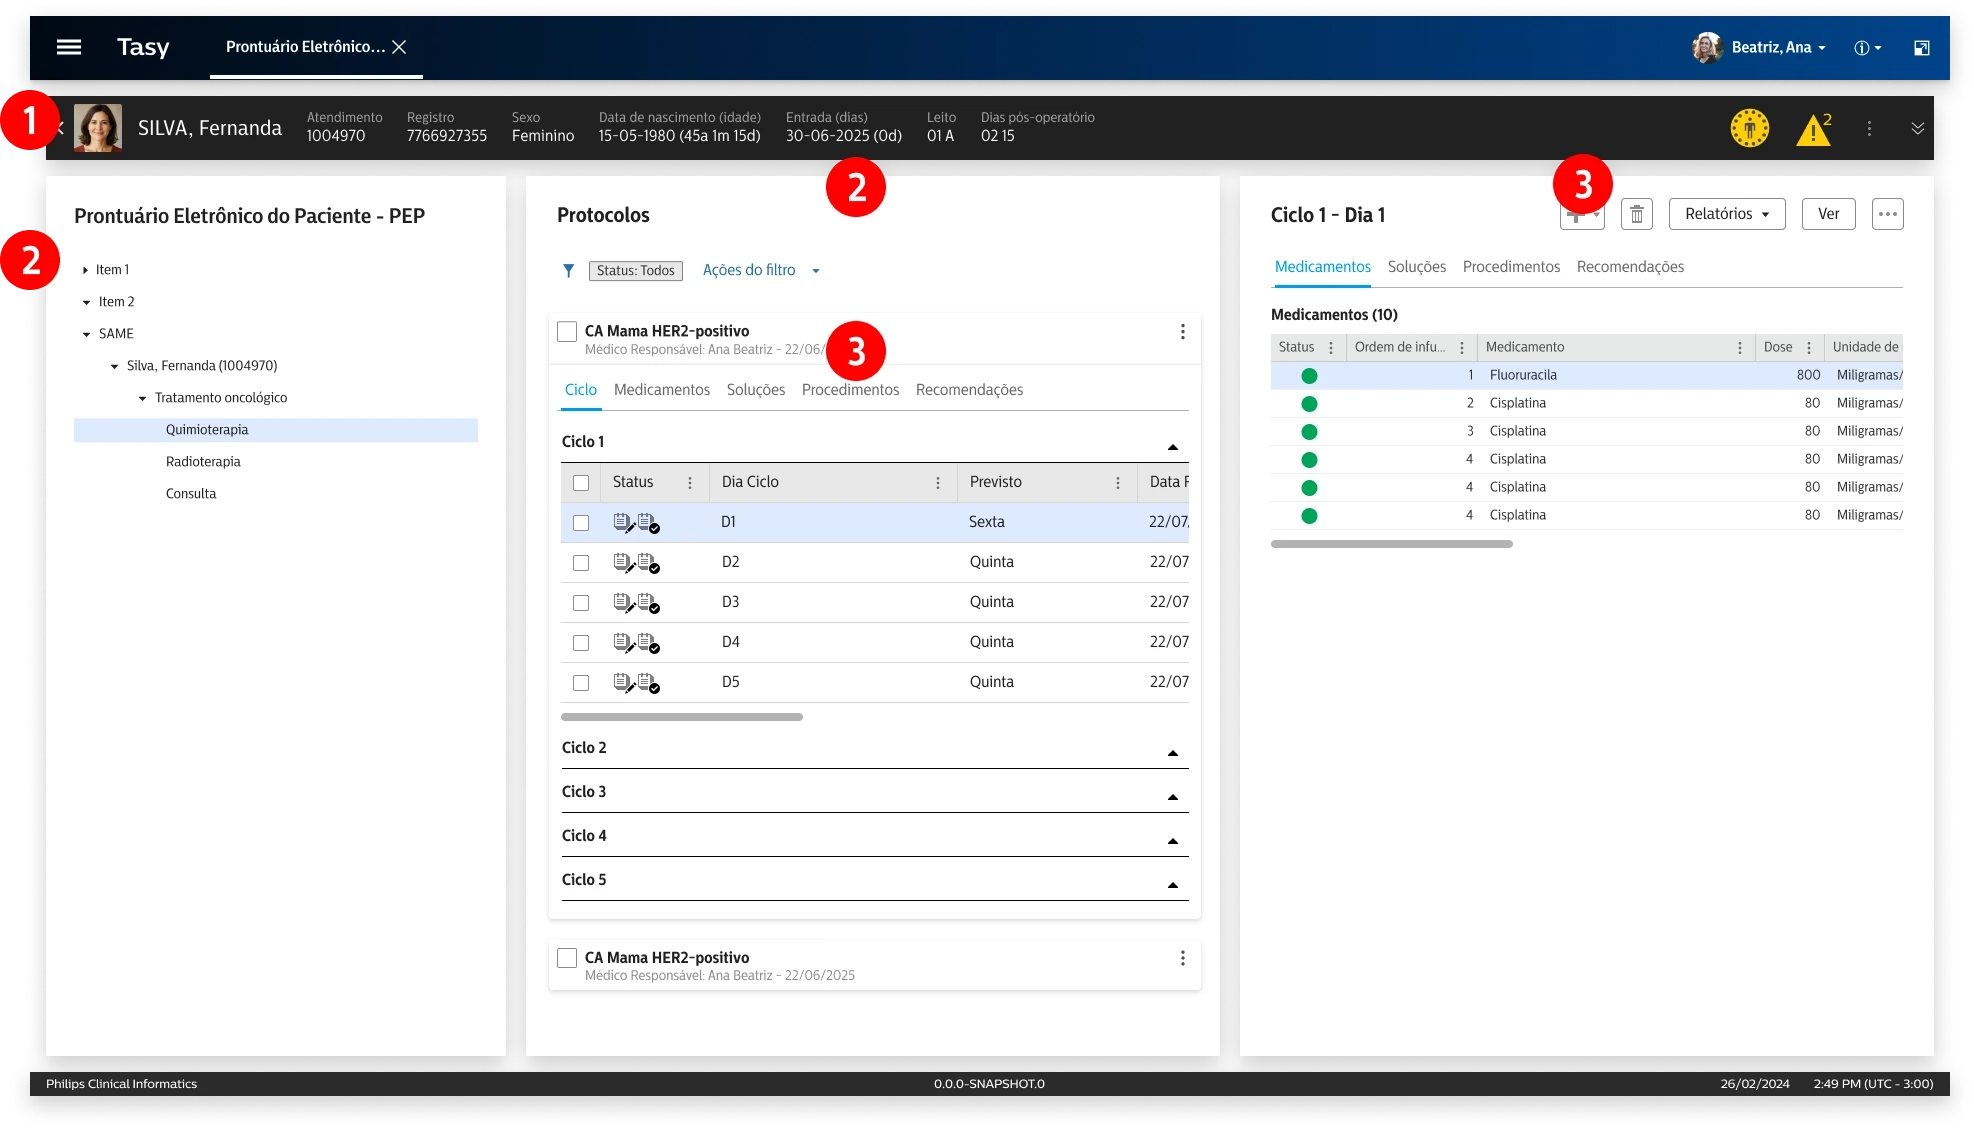Screen dimensions: 1974x1128
Task: Check the D2 row checkbox
Action: [581, 563]
